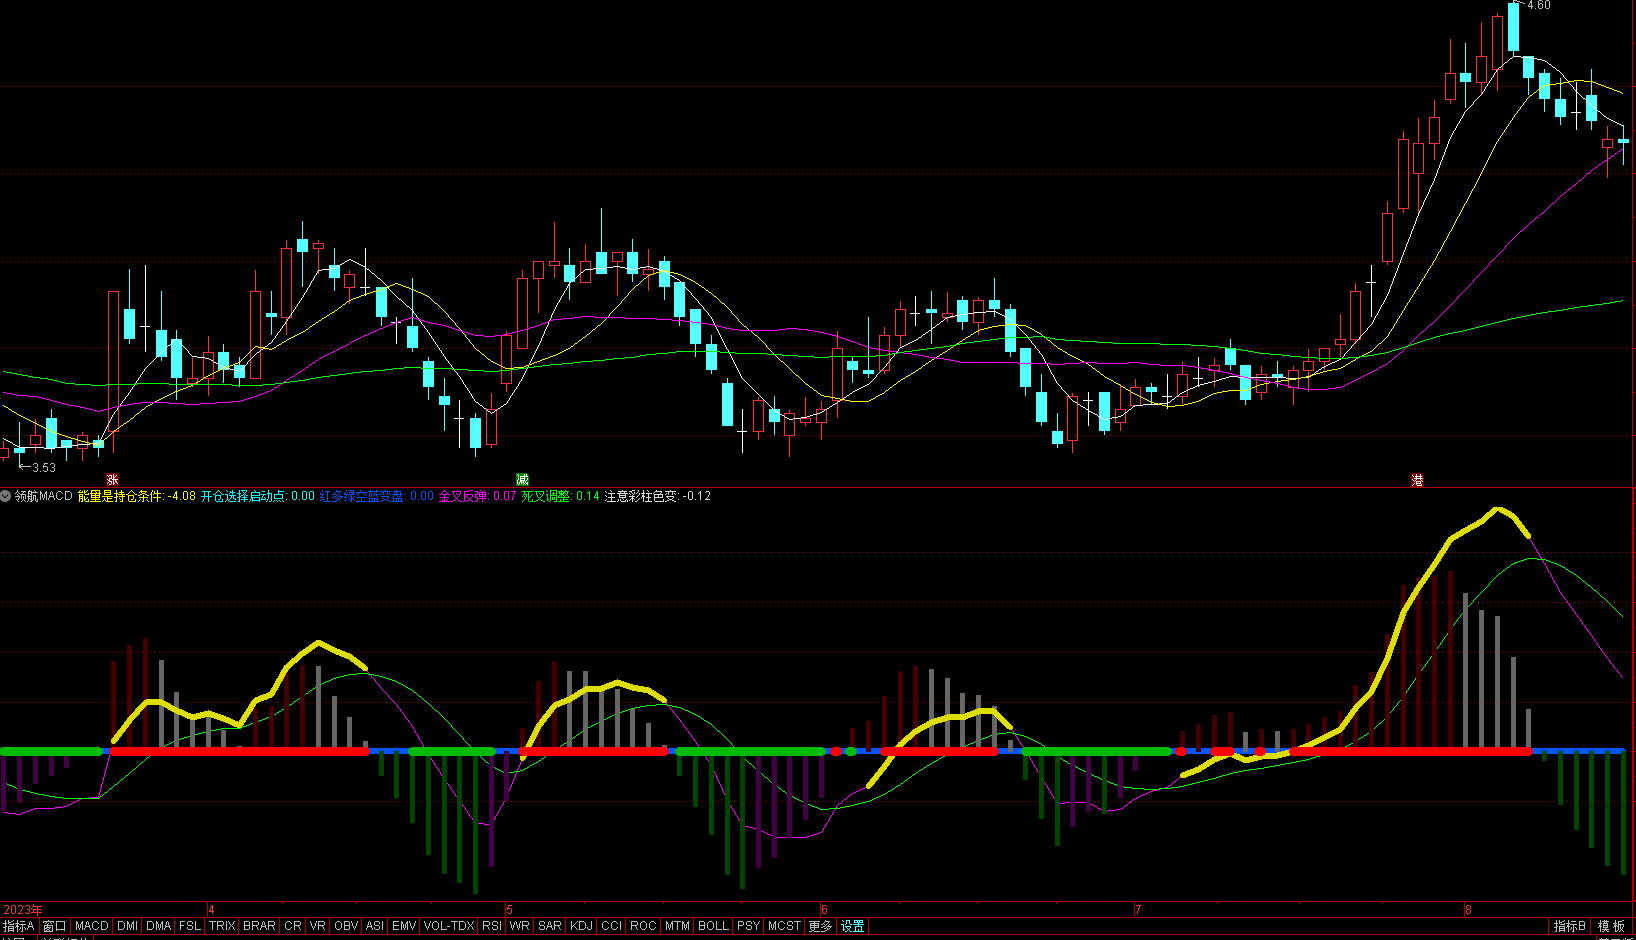This screenshot has width=1636, height=940.
Task: Show the SAR indicator
Action: coord(550,926)
